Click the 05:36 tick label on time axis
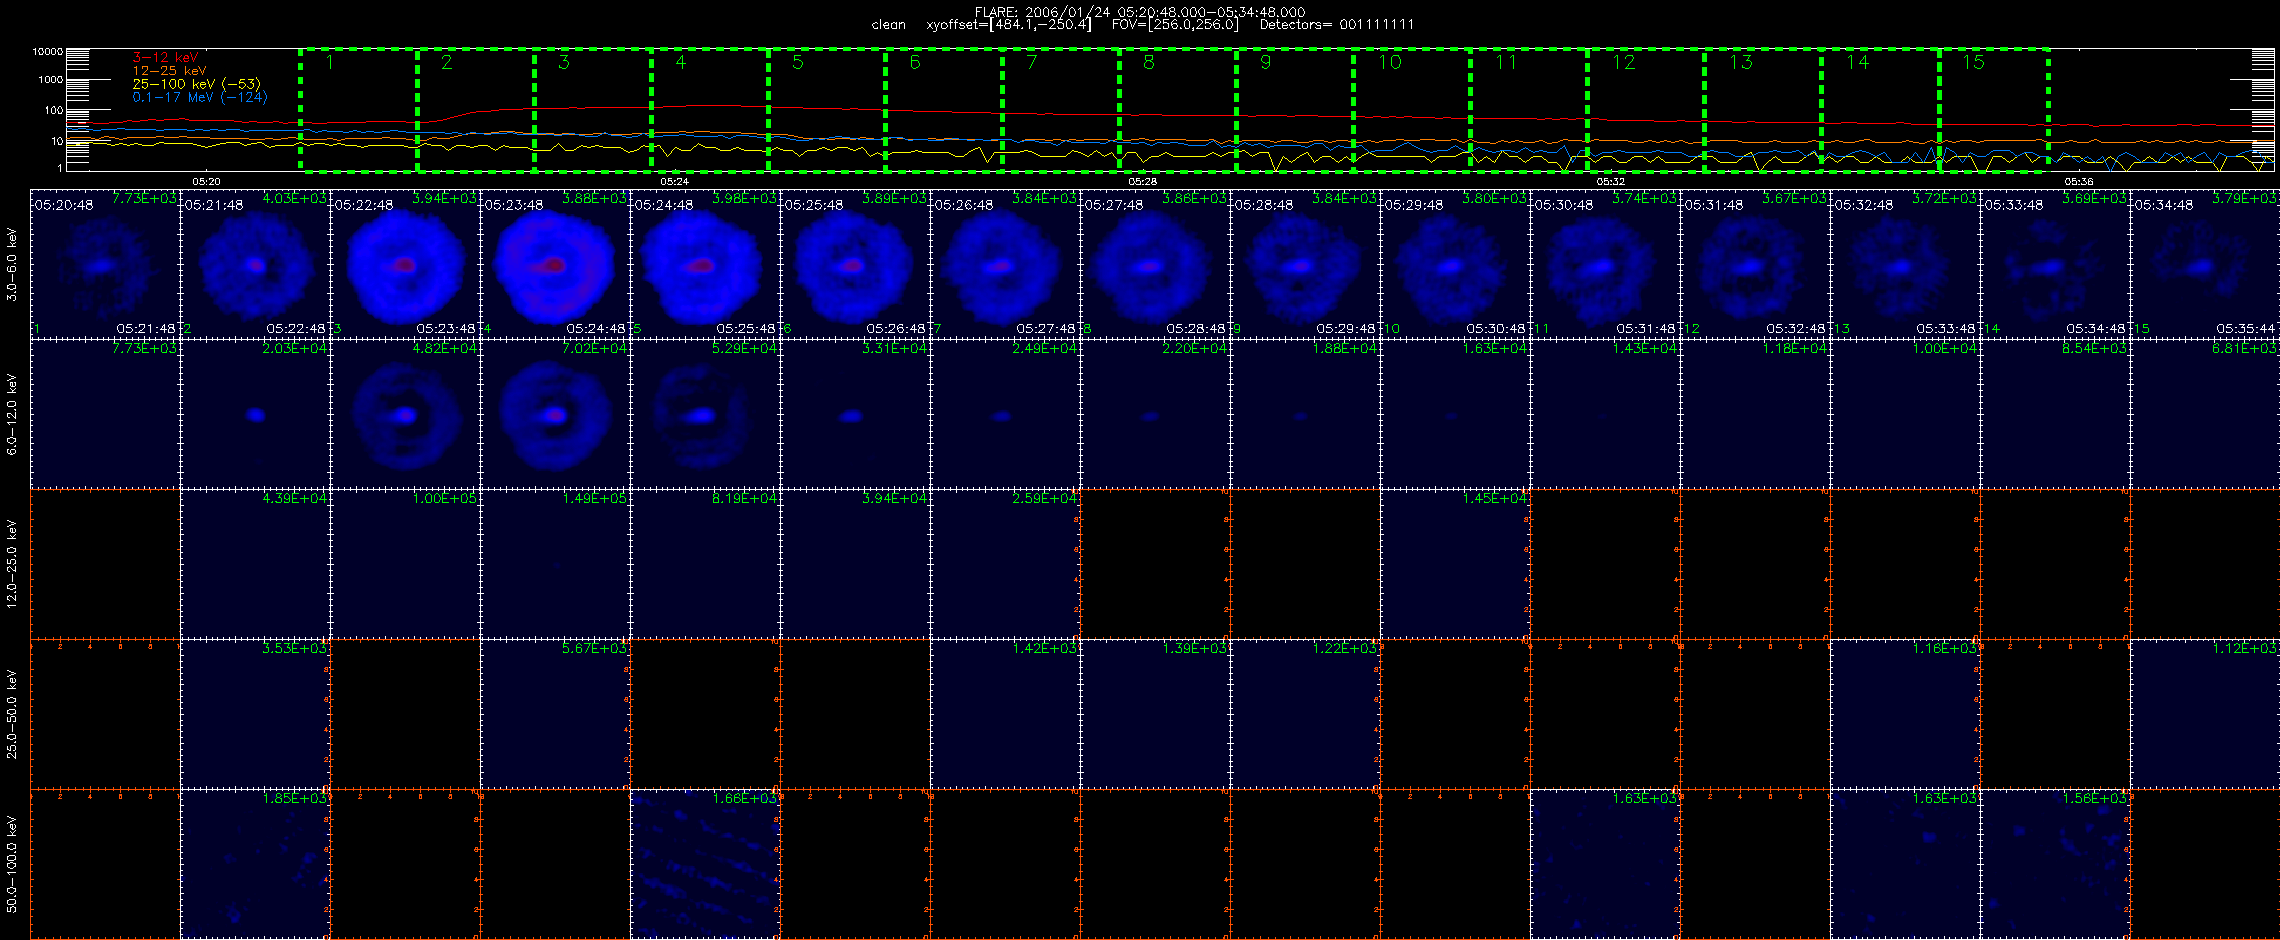2280x940 pixels. [2078, 182]
